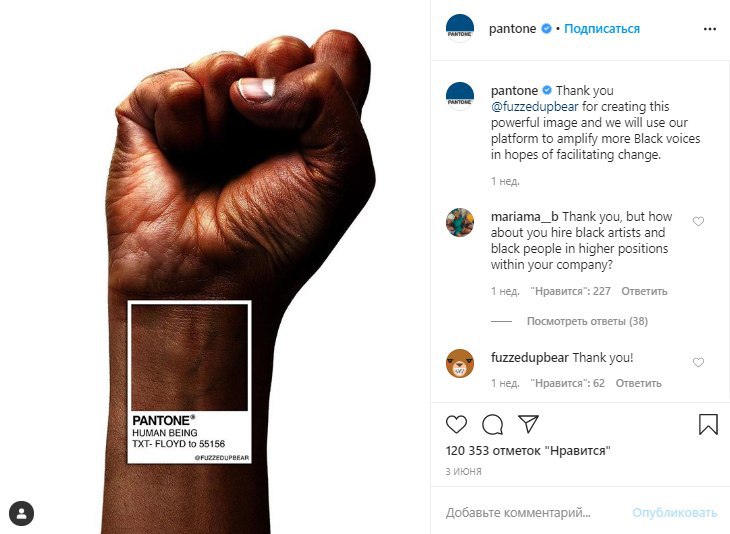View the 120 353 отметок "Нравится" likes list
The height and width of the screenshot is (534, 730).
528,451
